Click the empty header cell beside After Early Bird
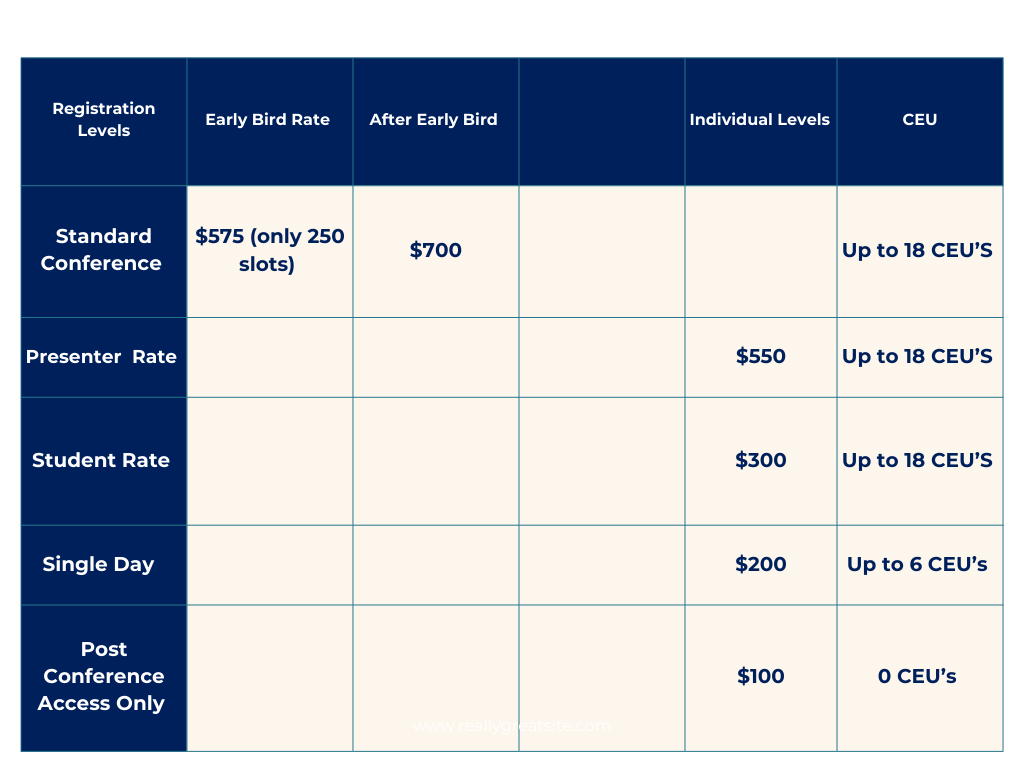 [x=601, y=121]
